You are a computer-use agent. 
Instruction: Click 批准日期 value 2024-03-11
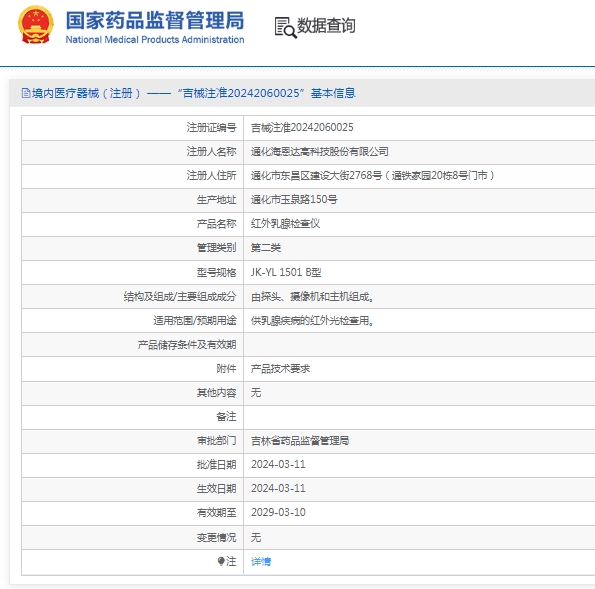pos(278,465)
